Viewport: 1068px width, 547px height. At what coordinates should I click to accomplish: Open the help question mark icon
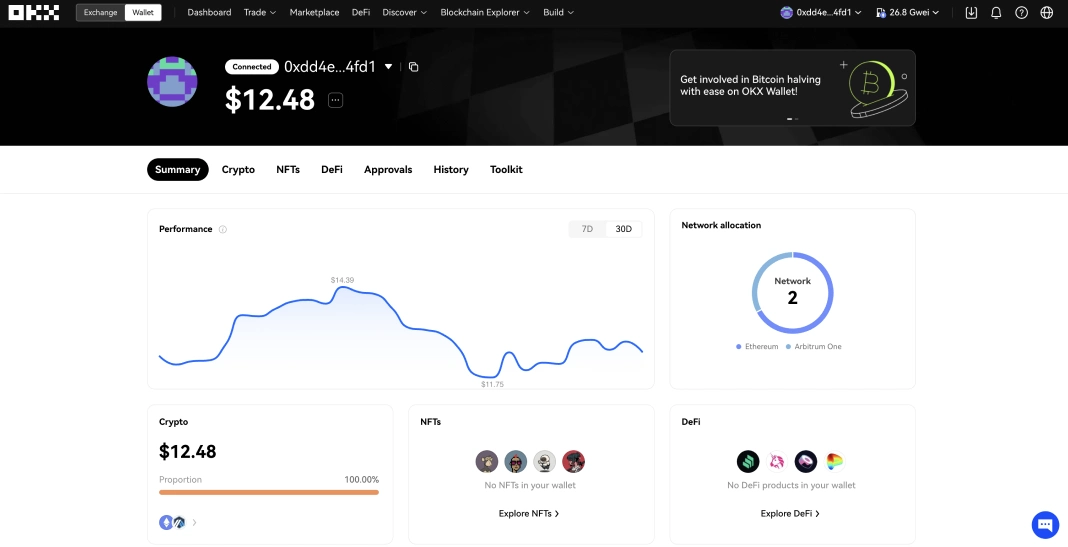(1021, 12)
